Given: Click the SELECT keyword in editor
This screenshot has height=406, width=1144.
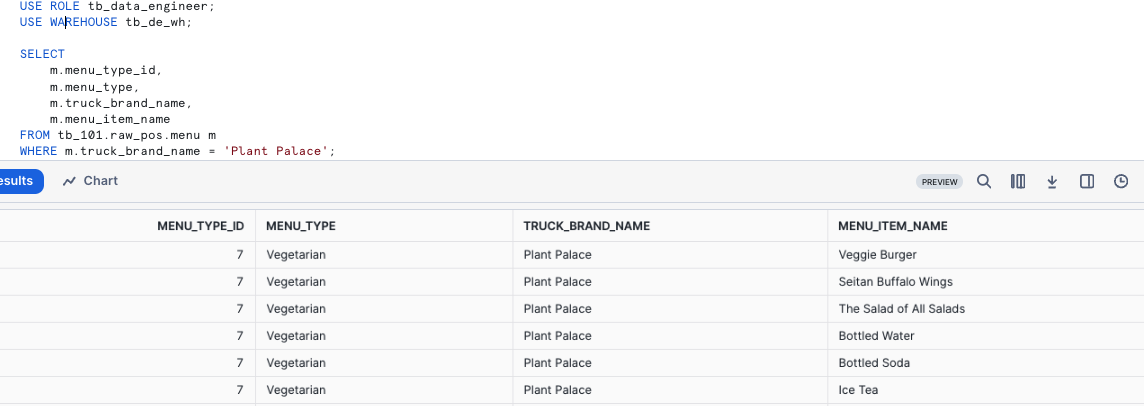Looking at the screenshot, I should tap(42, 54).
